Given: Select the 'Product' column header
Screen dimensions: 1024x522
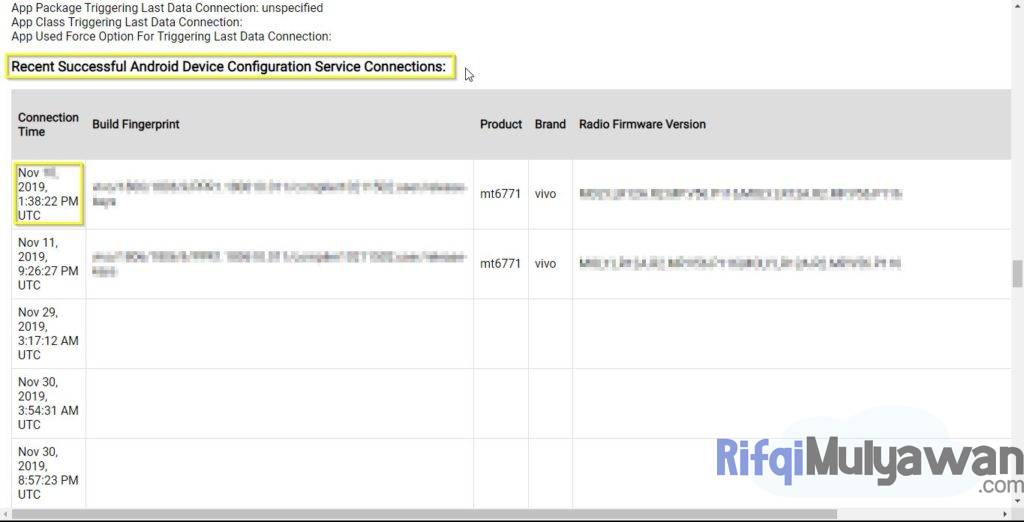Looking at the screenshot, I should click(501, 124).
